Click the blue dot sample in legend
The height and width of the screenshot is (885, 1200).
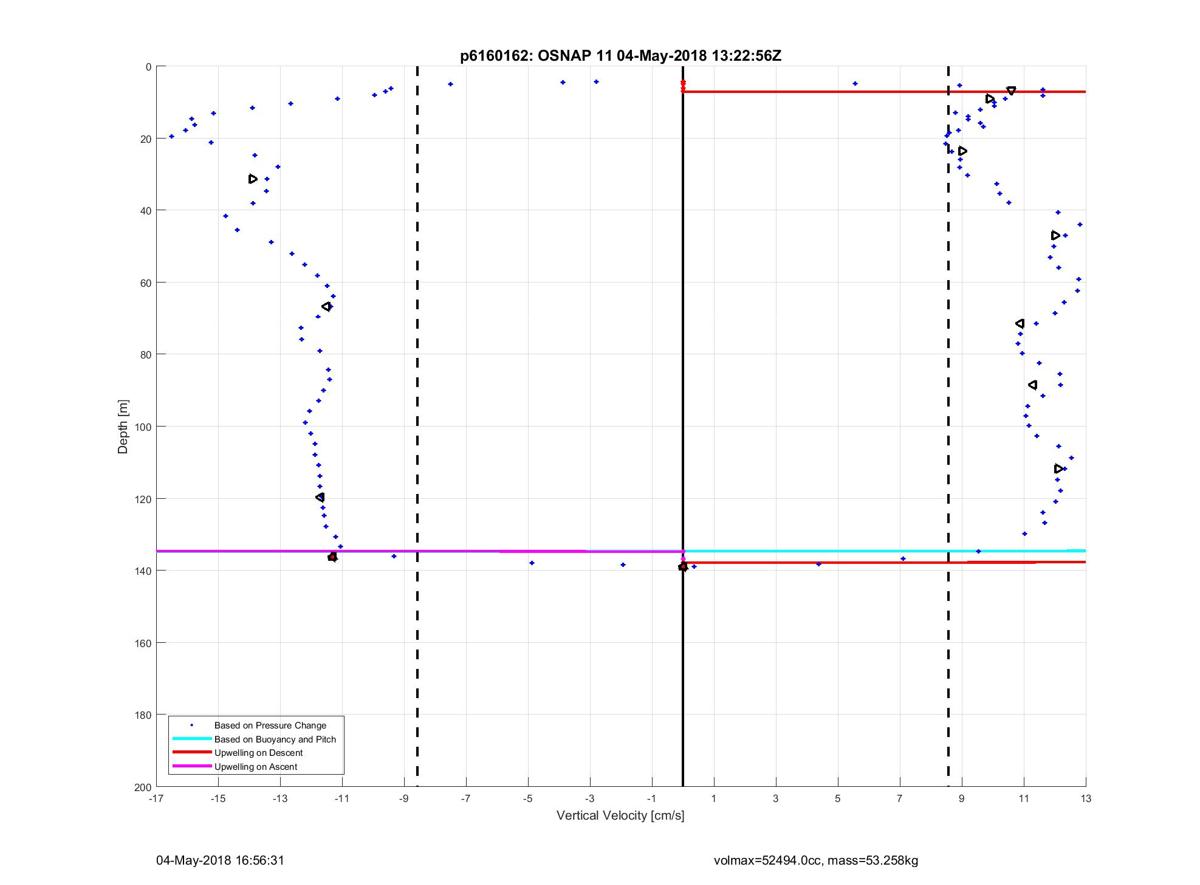(x=192, y=725)
